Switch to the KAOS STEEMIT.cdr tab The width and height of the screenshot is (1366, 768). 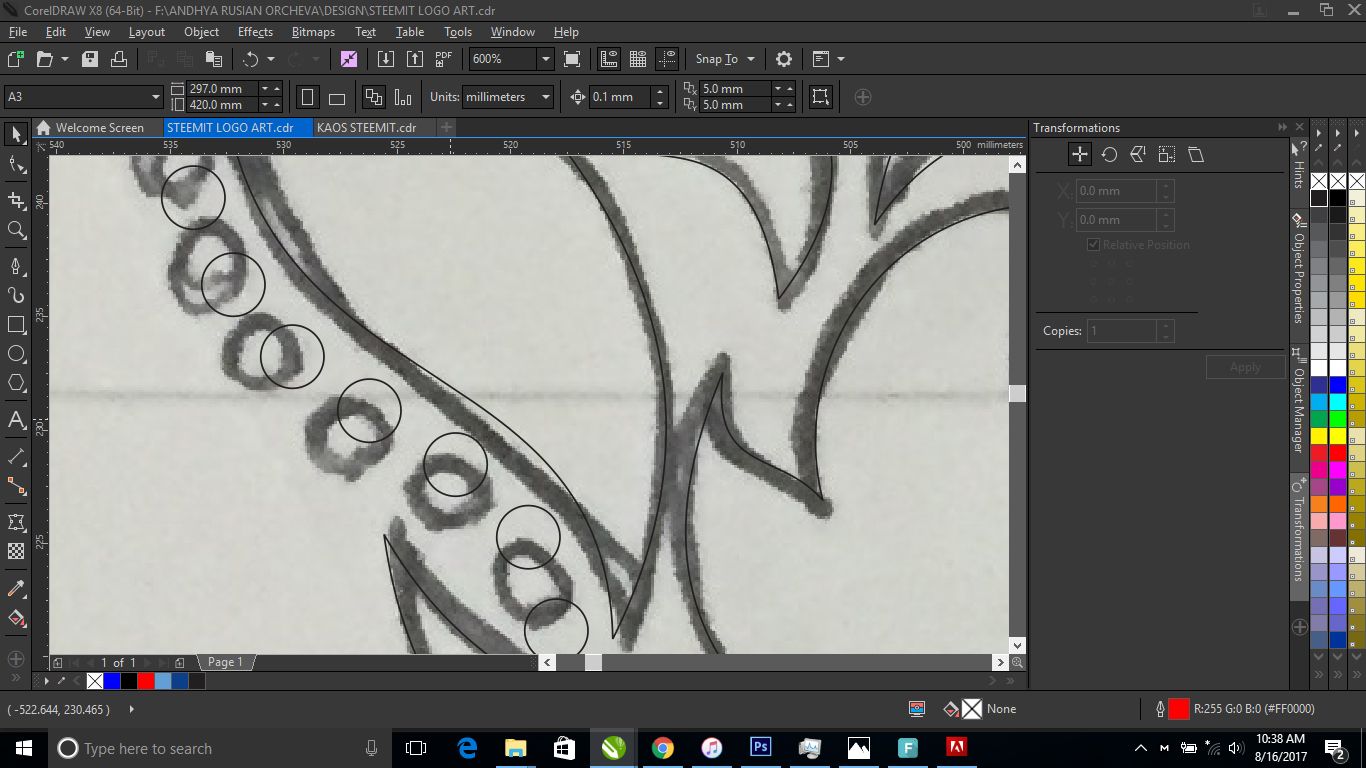click(x=366, y=127)
